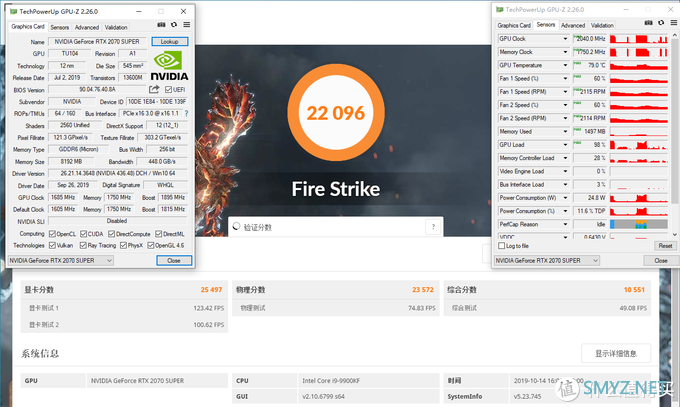This screenshot has width=680, height=407.
Task: Click the 验证分数 validate score box
Action: pyautogui.click(x=336, y=226)
